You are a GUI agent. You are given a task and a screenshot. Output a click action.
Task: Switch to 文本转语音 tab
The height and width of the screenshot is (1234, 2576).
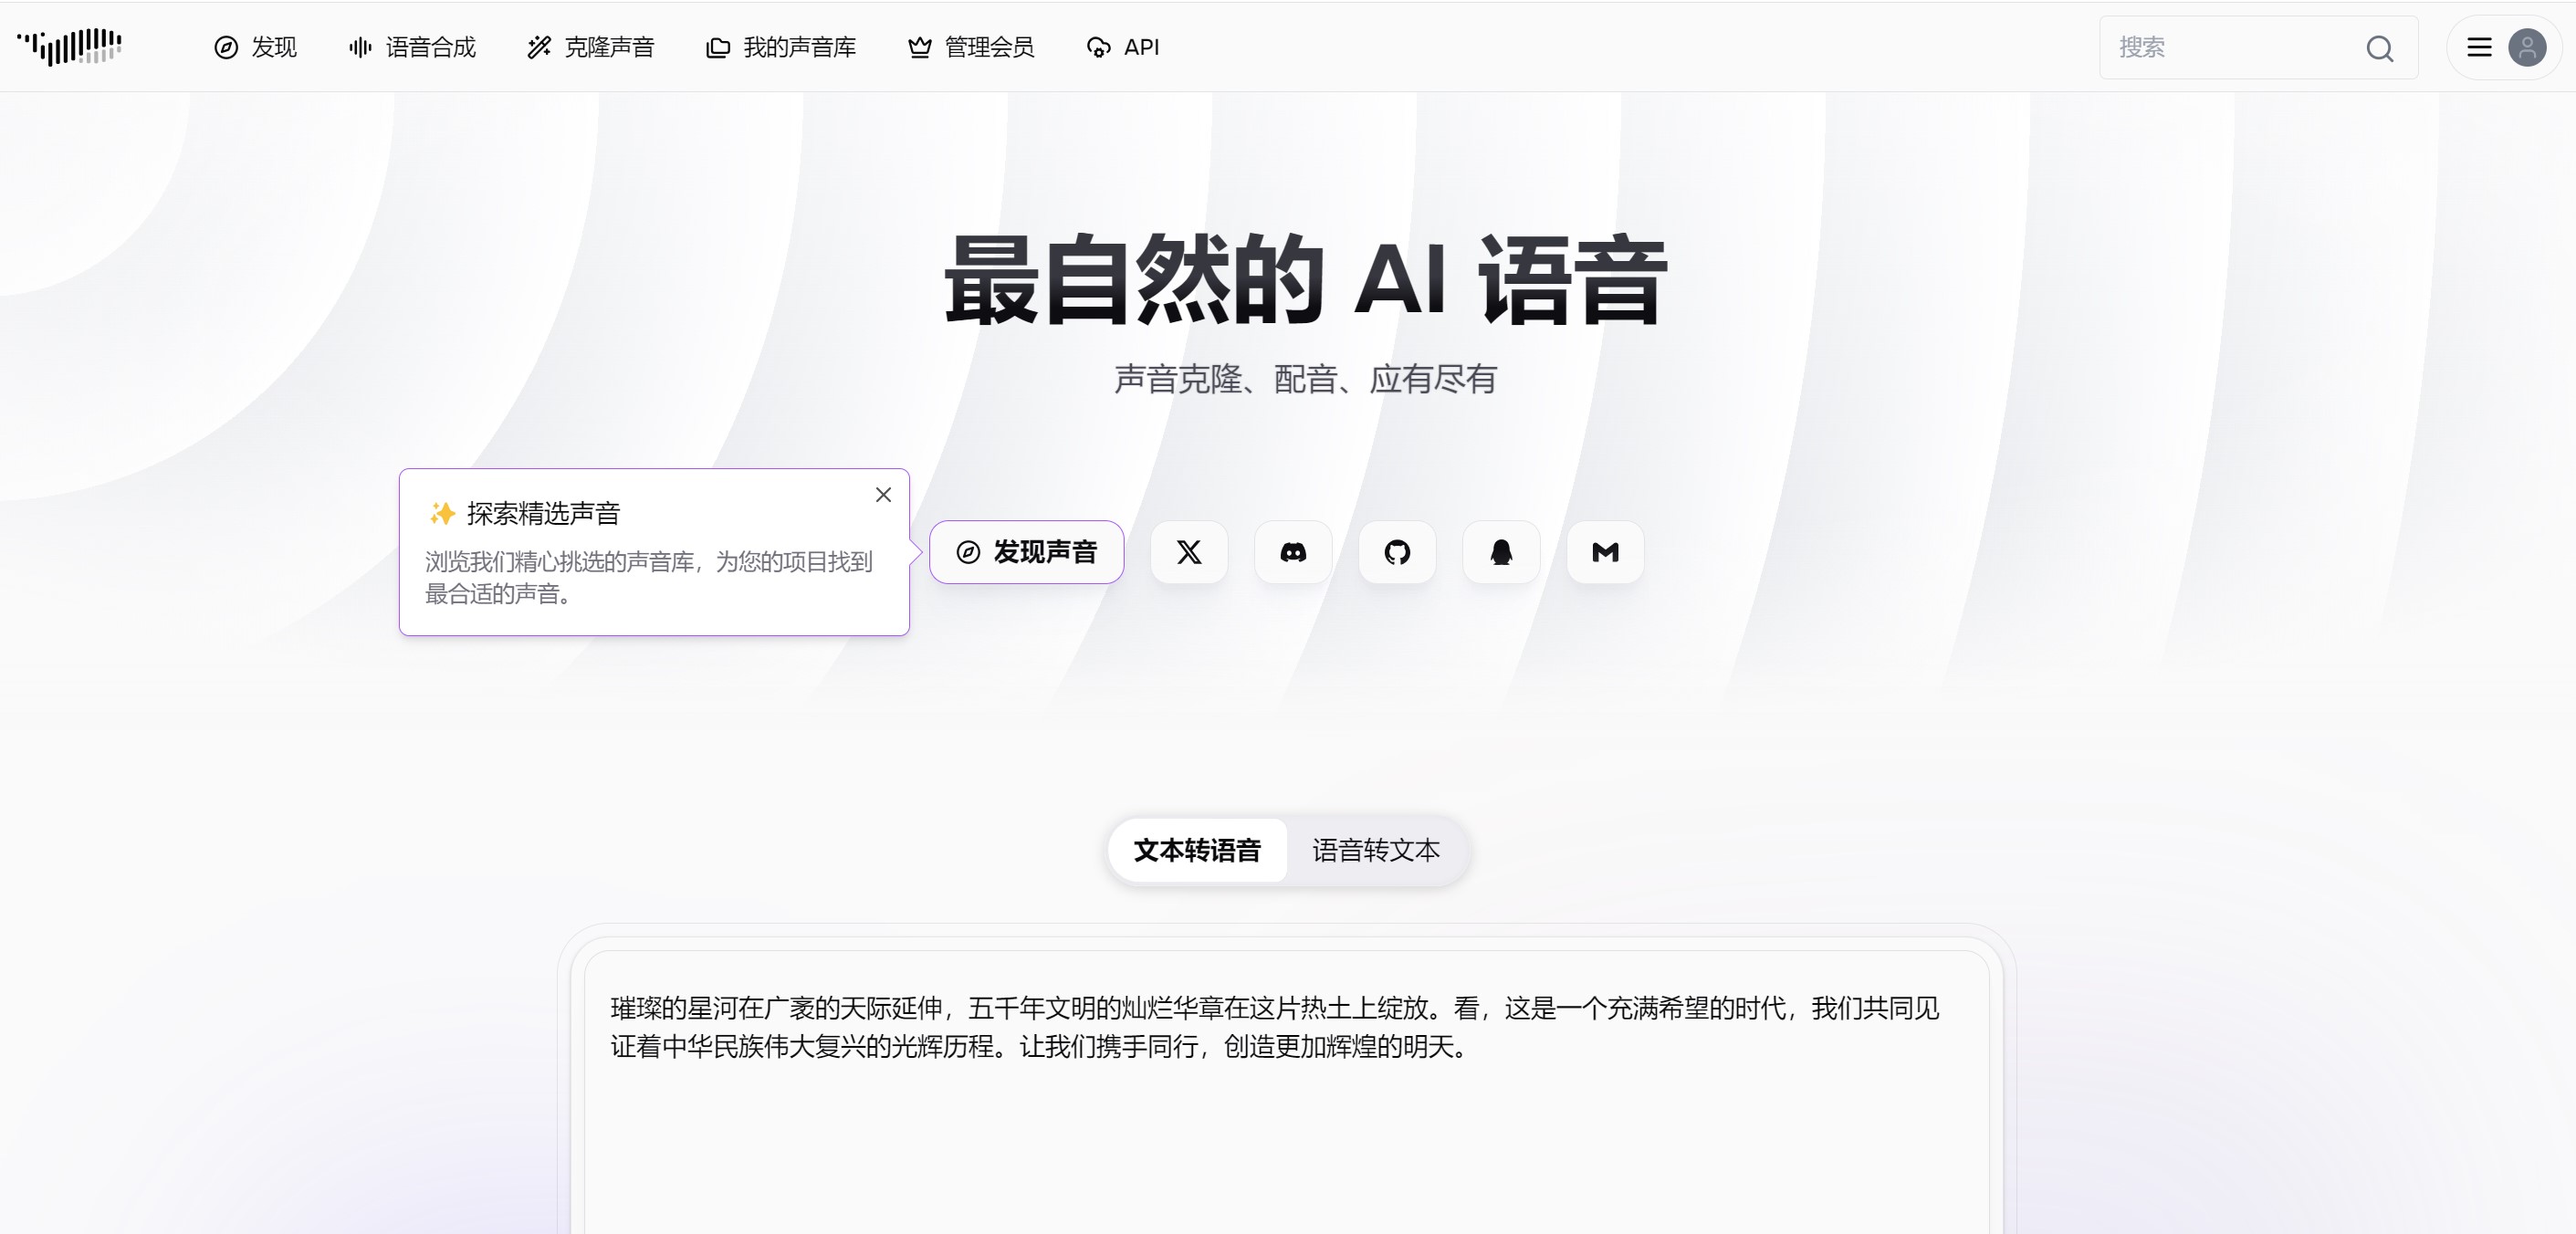[x=1197, y=850]
